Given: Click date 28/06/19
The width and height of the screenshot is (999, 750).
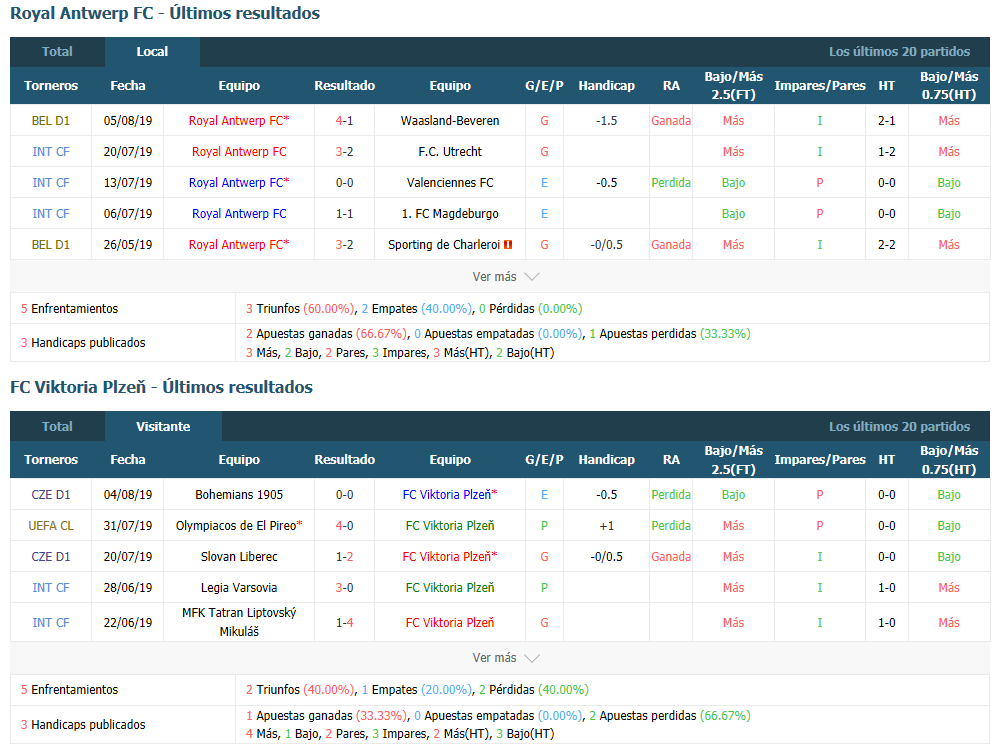Looking at the screenshot, I should [128, 588].
